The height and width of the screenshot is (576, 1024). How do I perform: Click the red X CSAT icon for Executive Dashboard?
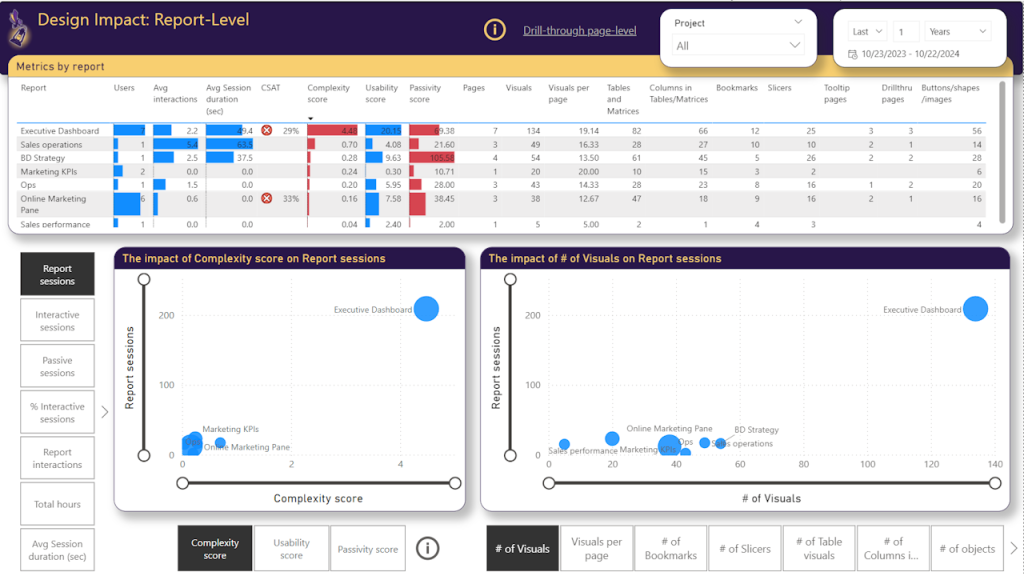point(267,131)
